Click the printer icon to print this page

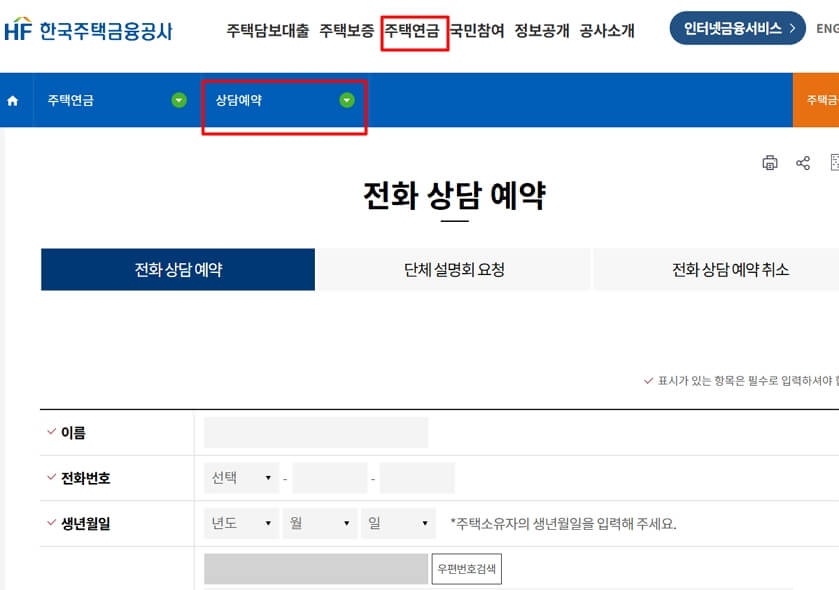pyautogui.click(x=769, y=162)
